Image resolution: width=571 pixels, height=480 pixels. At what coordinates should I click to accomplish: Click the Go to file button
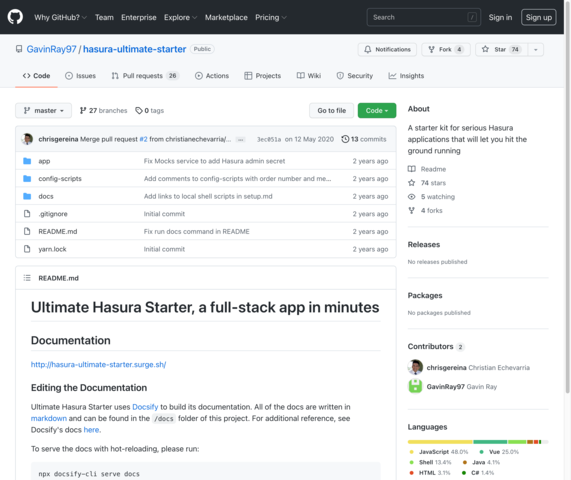331,110
